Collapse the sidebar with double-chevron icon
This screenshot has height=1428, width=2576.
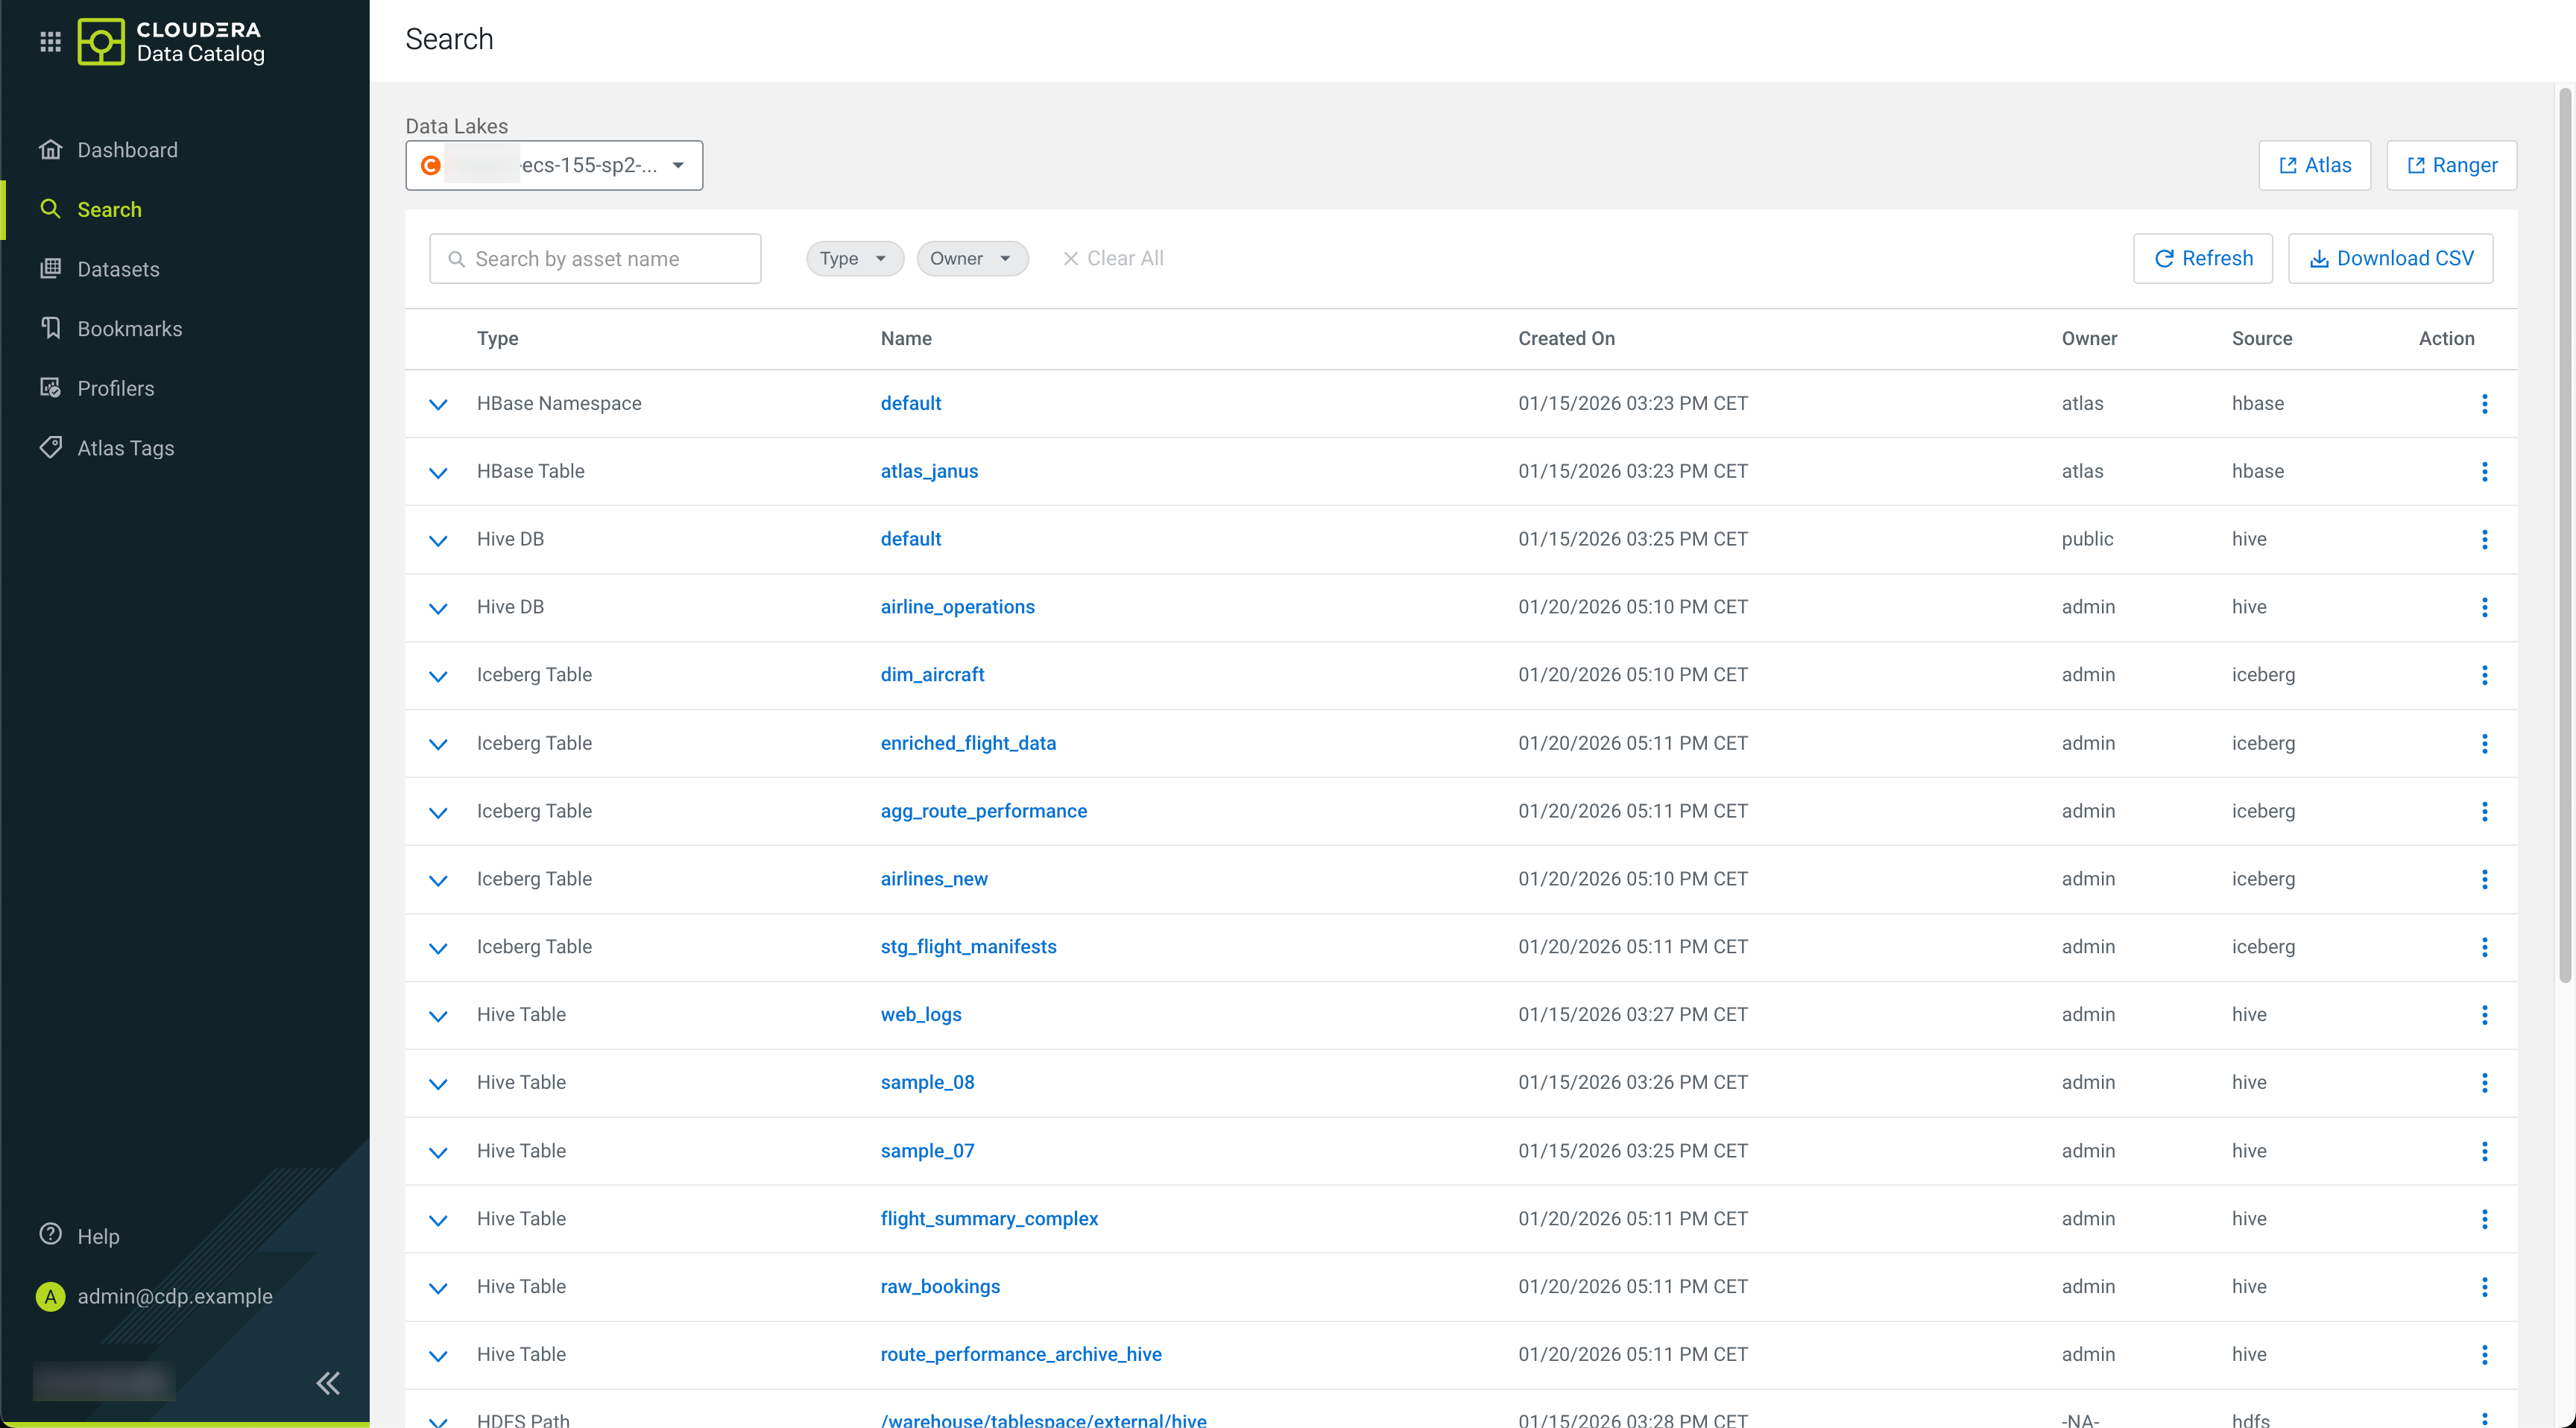[x=328, y=1383]
